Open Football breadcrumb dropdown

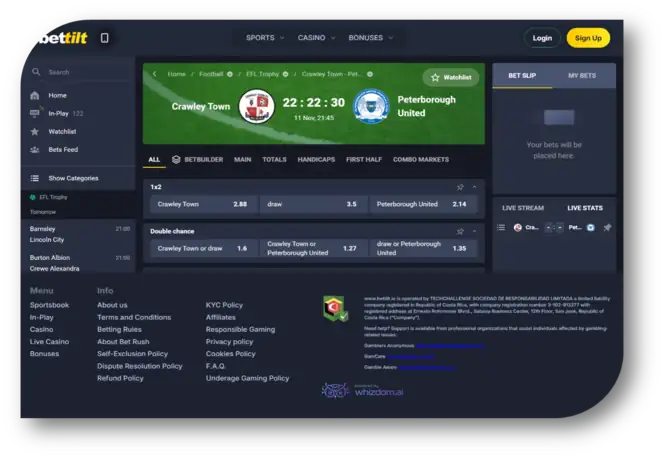229,74
